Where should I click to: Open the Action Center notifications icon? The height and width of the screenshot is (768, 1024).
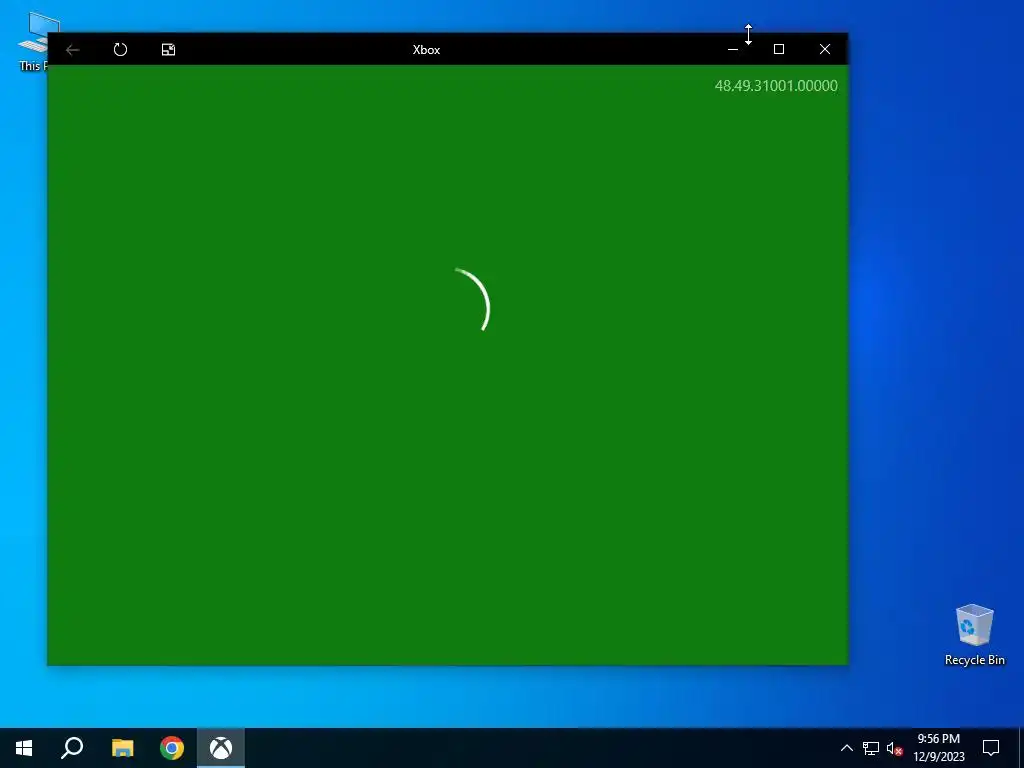click(991, 748)
